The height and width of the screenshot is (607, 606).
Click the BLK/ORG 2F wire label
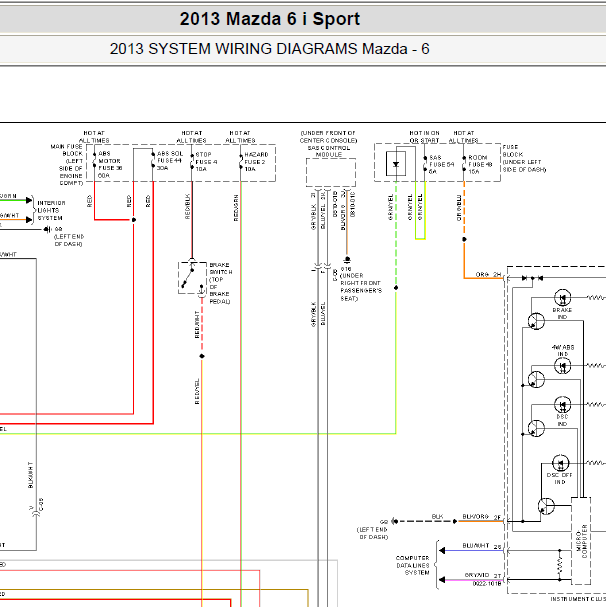pyautogui.click(x=481, y=517)
